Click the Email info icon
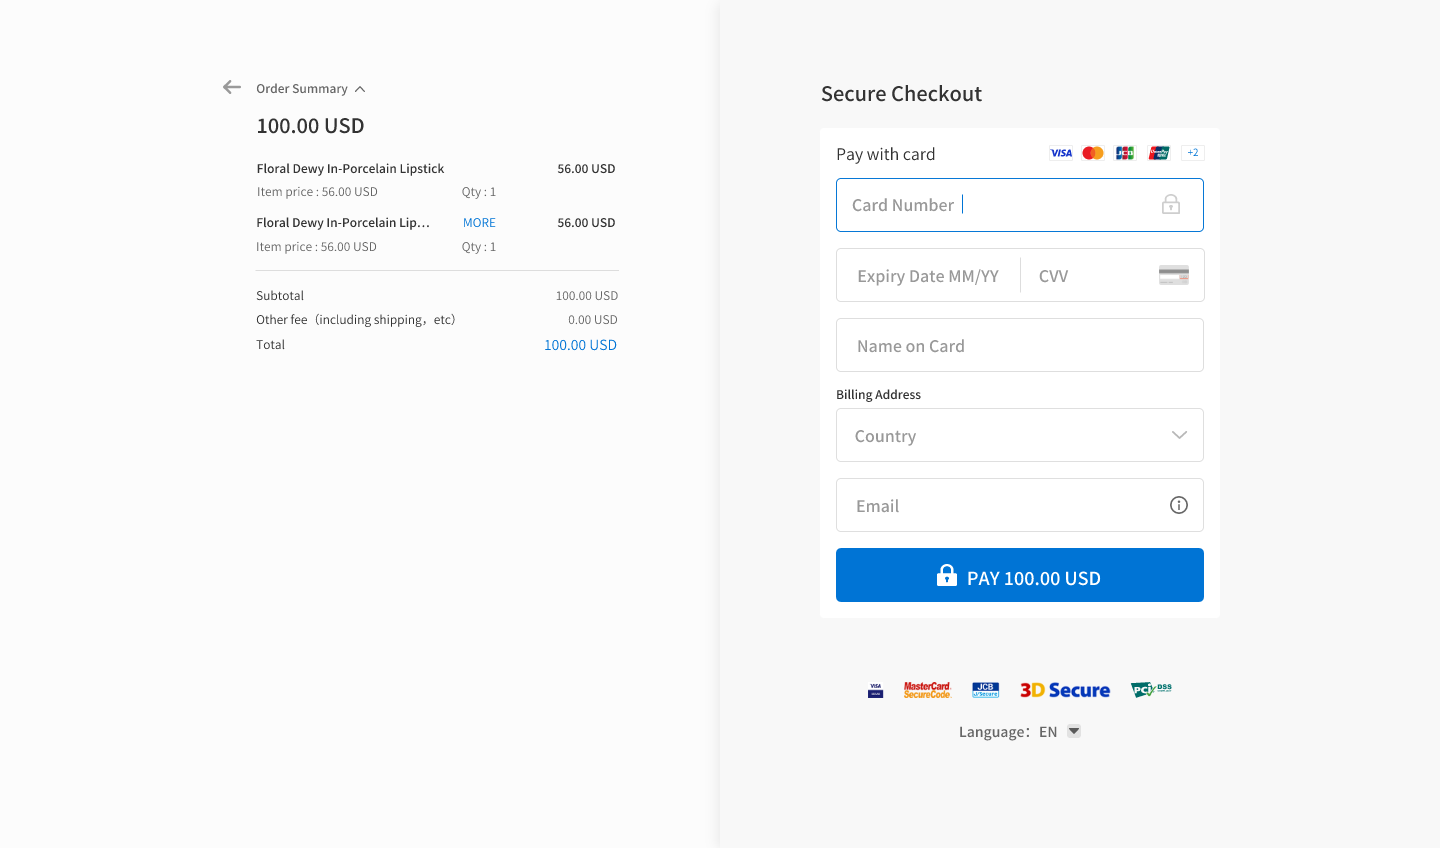 pos(1179,505)
